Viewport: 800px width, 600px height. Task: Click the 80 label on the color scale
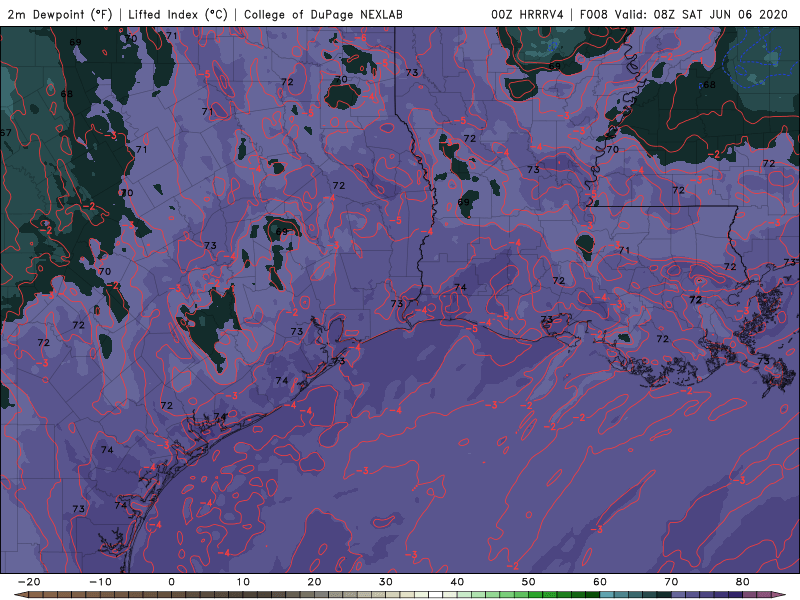point(743,582)
